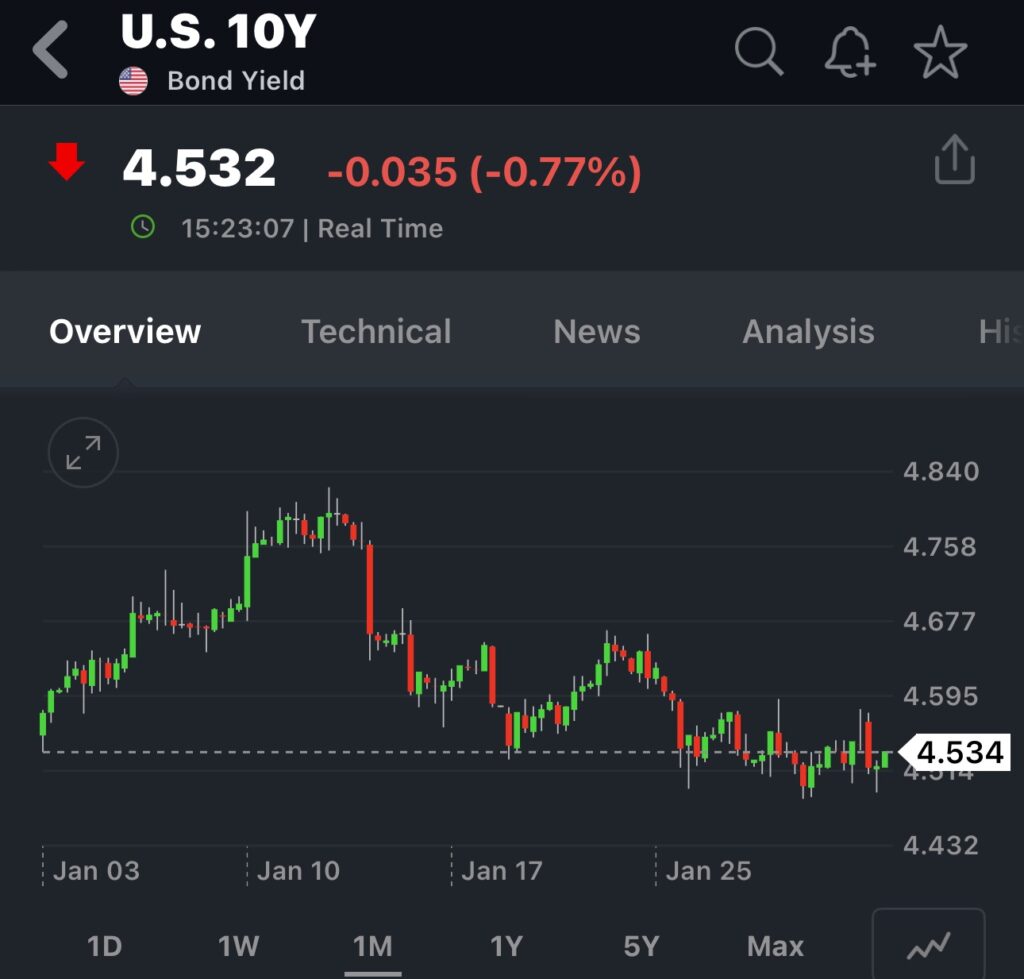Tap the 4.534 current price label

tap(959, 752)
